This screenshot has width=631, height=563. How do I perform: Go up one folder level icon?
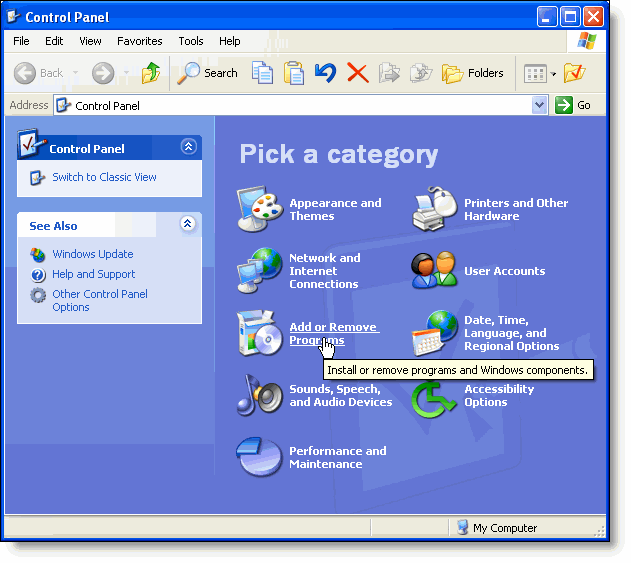pyautogui.click(x=151, y=73)
